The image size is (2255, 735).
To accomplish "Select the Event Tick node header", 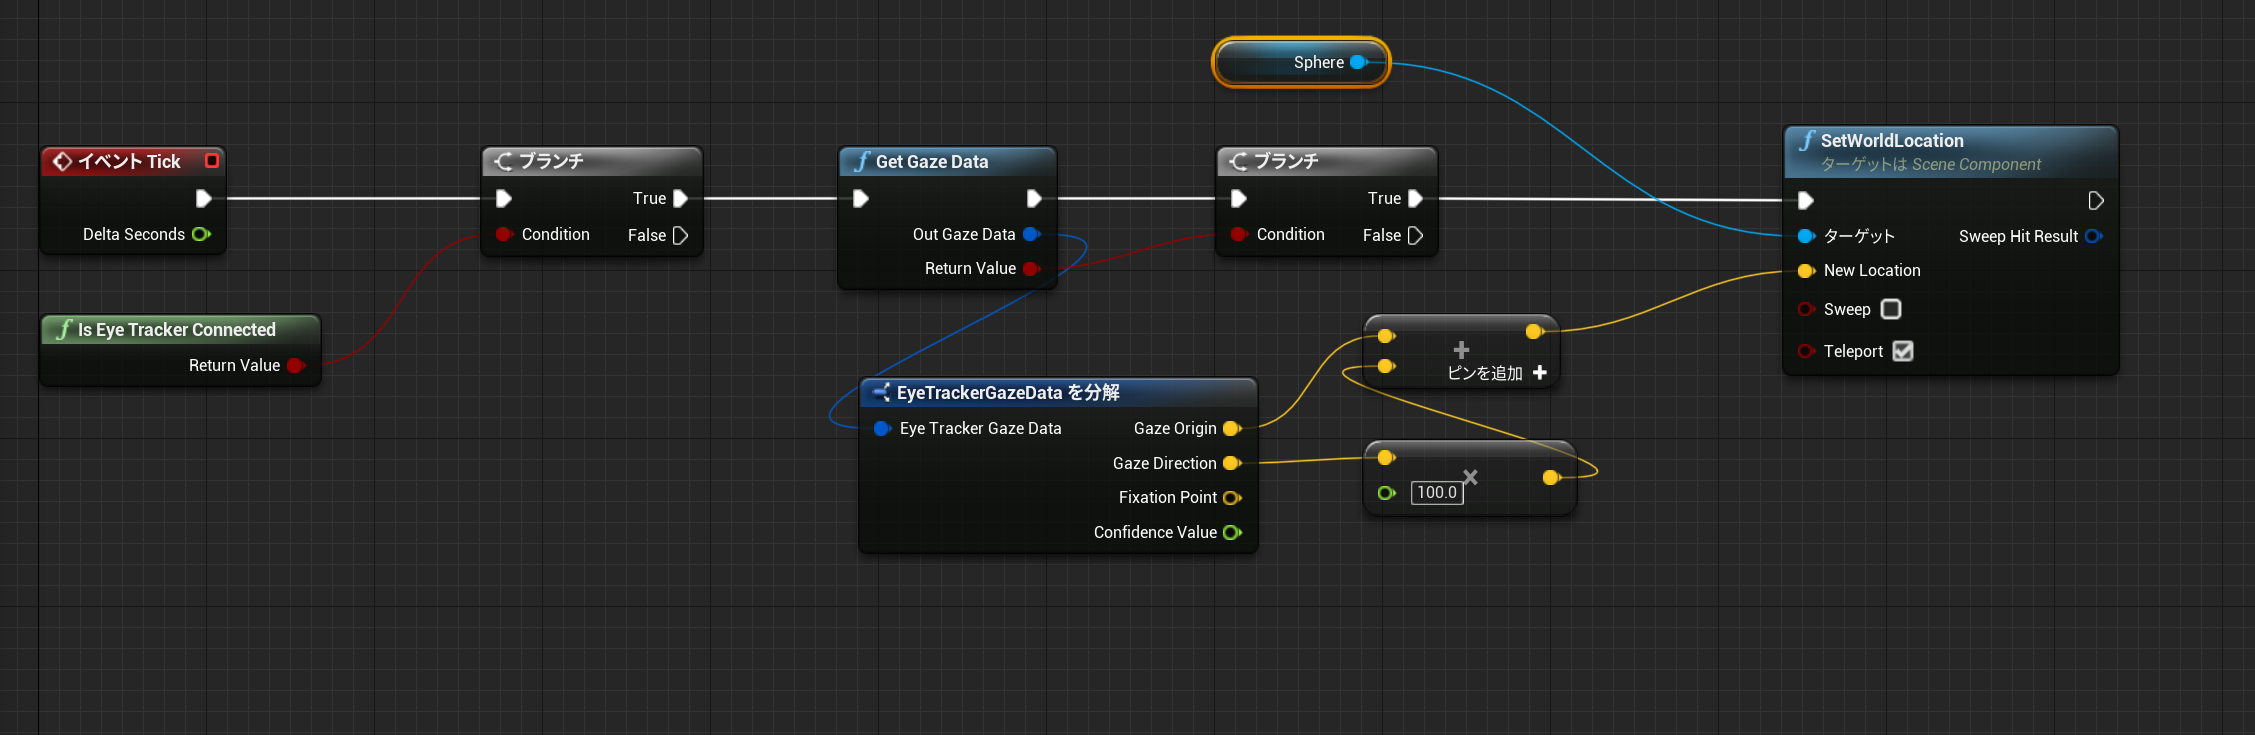I will pos(132,161).
